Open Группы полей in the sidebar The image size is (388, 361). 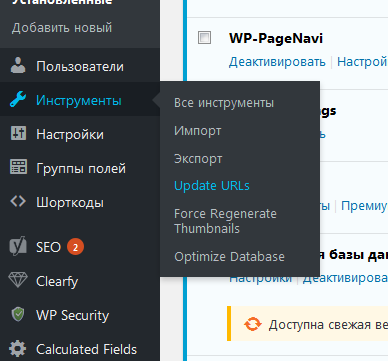pos(81,168)
